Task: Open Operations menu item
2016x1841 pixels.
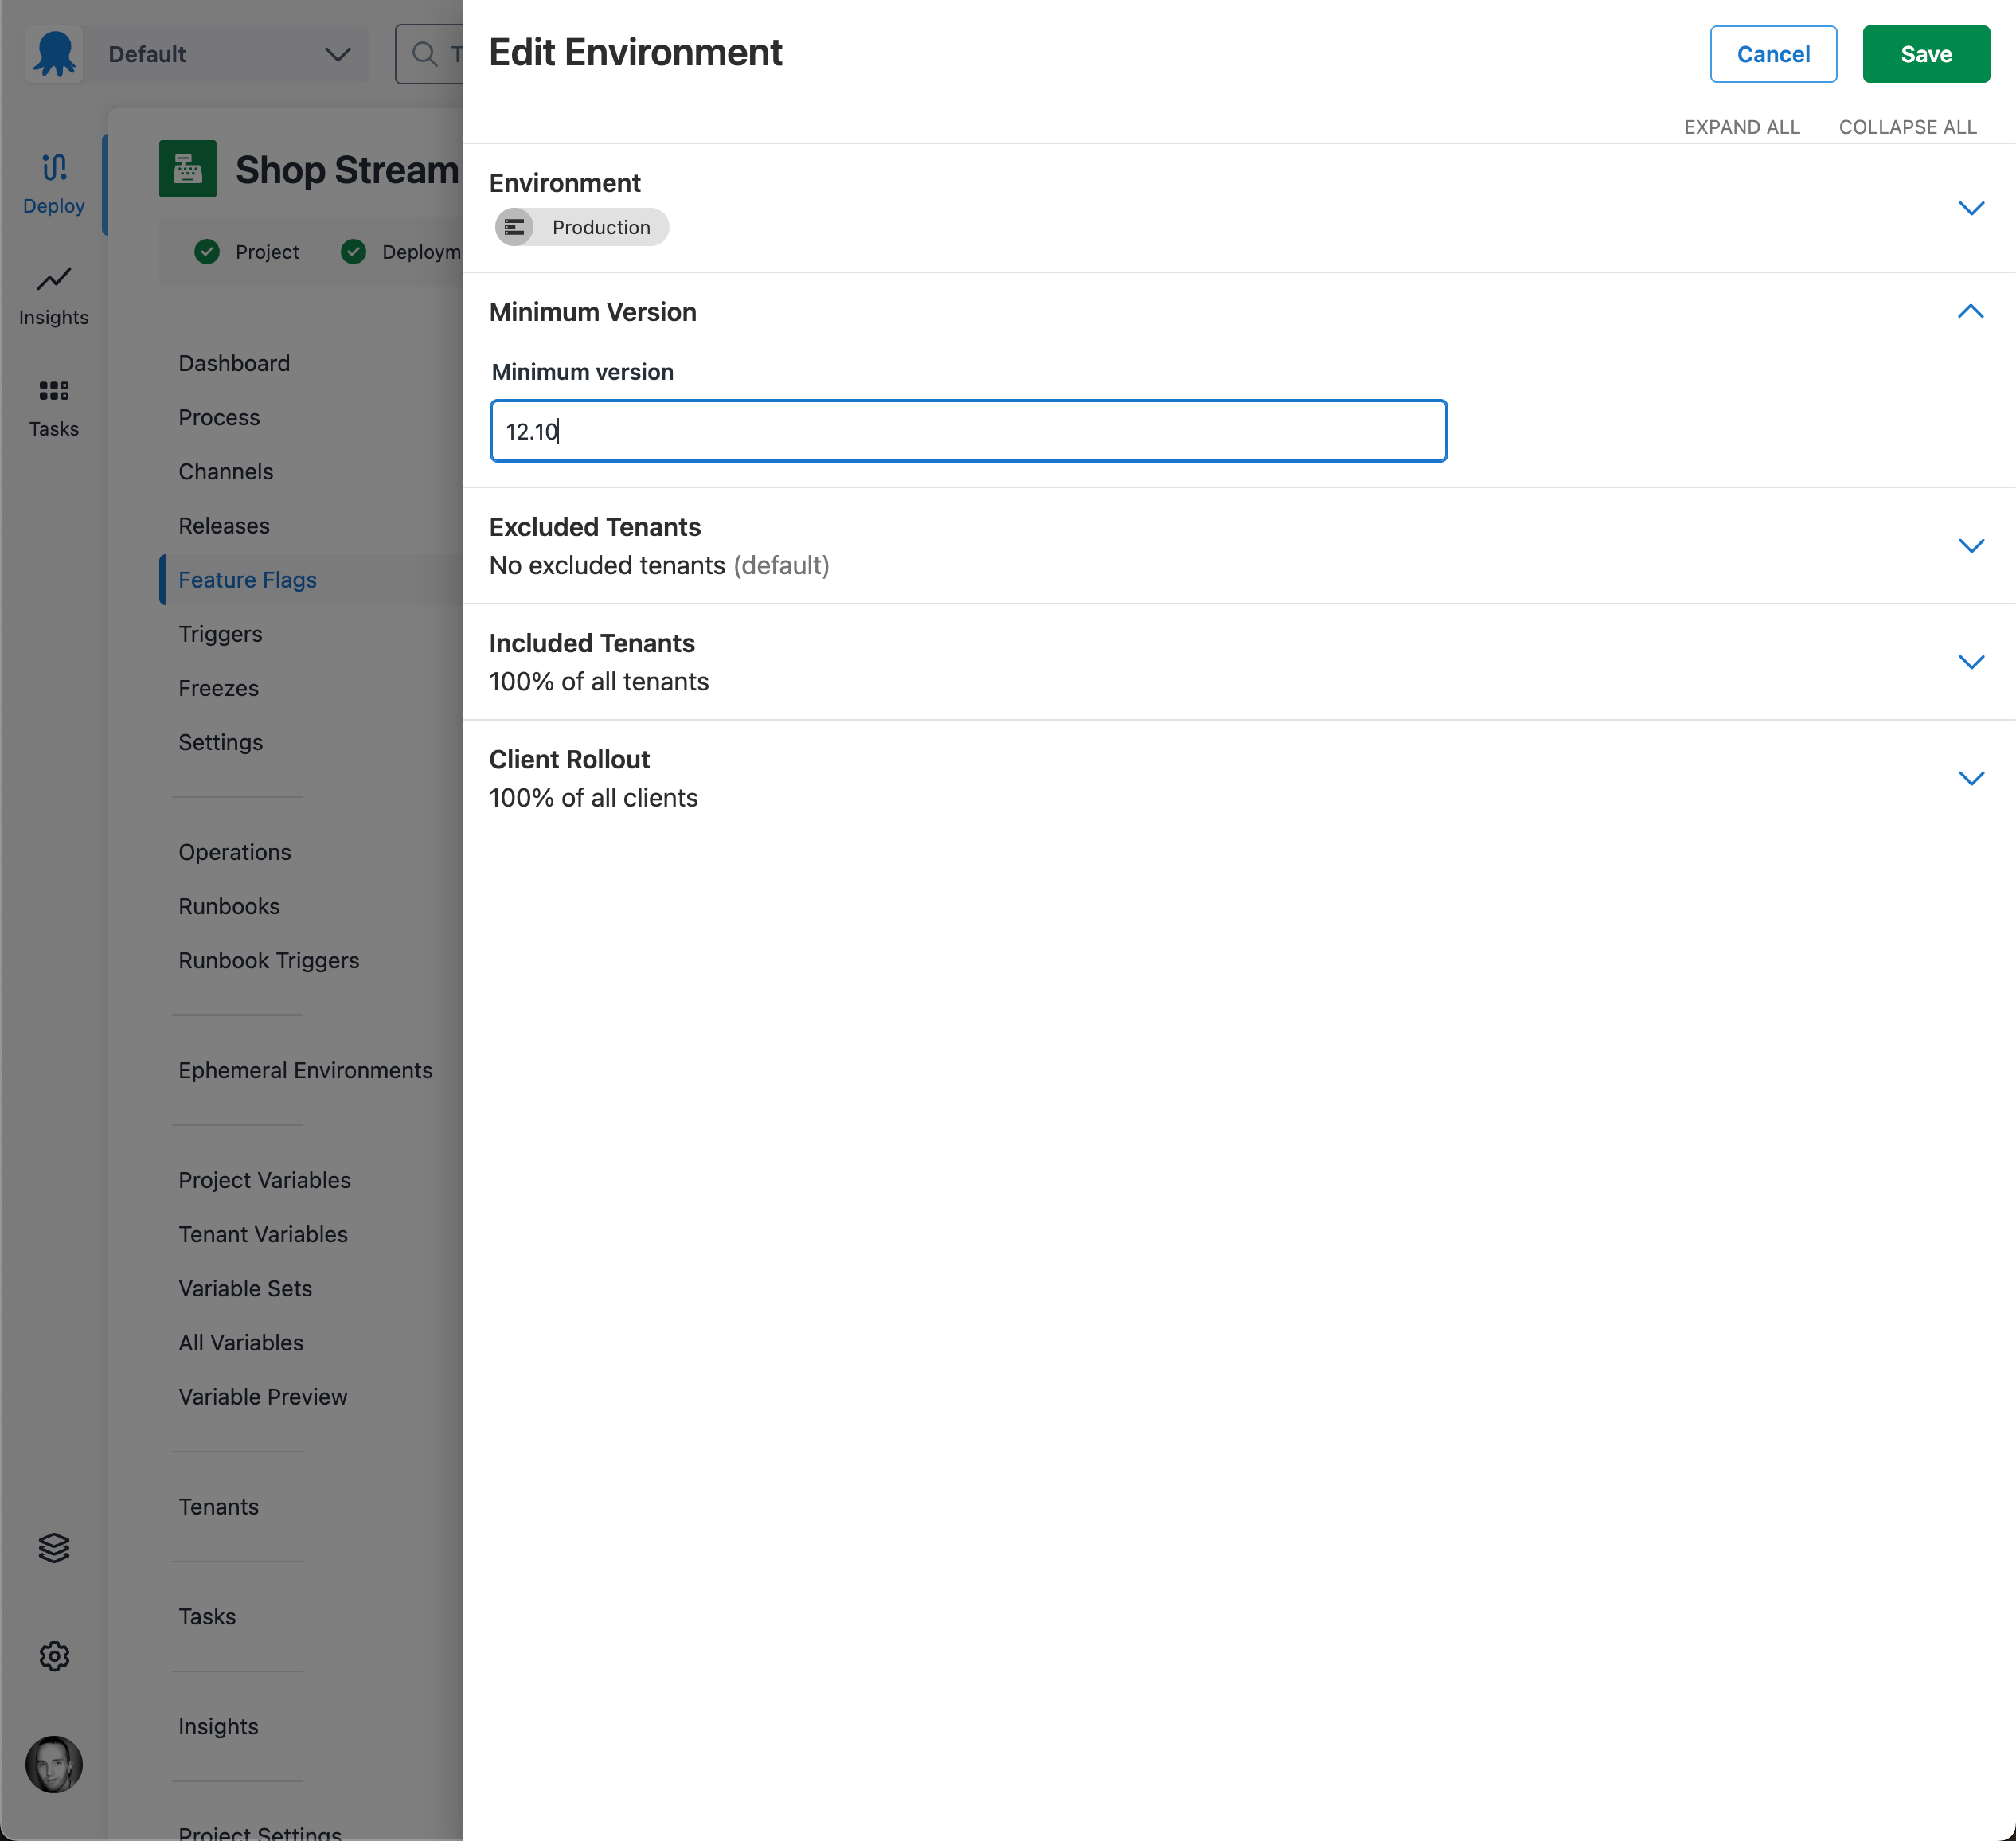Action: click(235, 852)
